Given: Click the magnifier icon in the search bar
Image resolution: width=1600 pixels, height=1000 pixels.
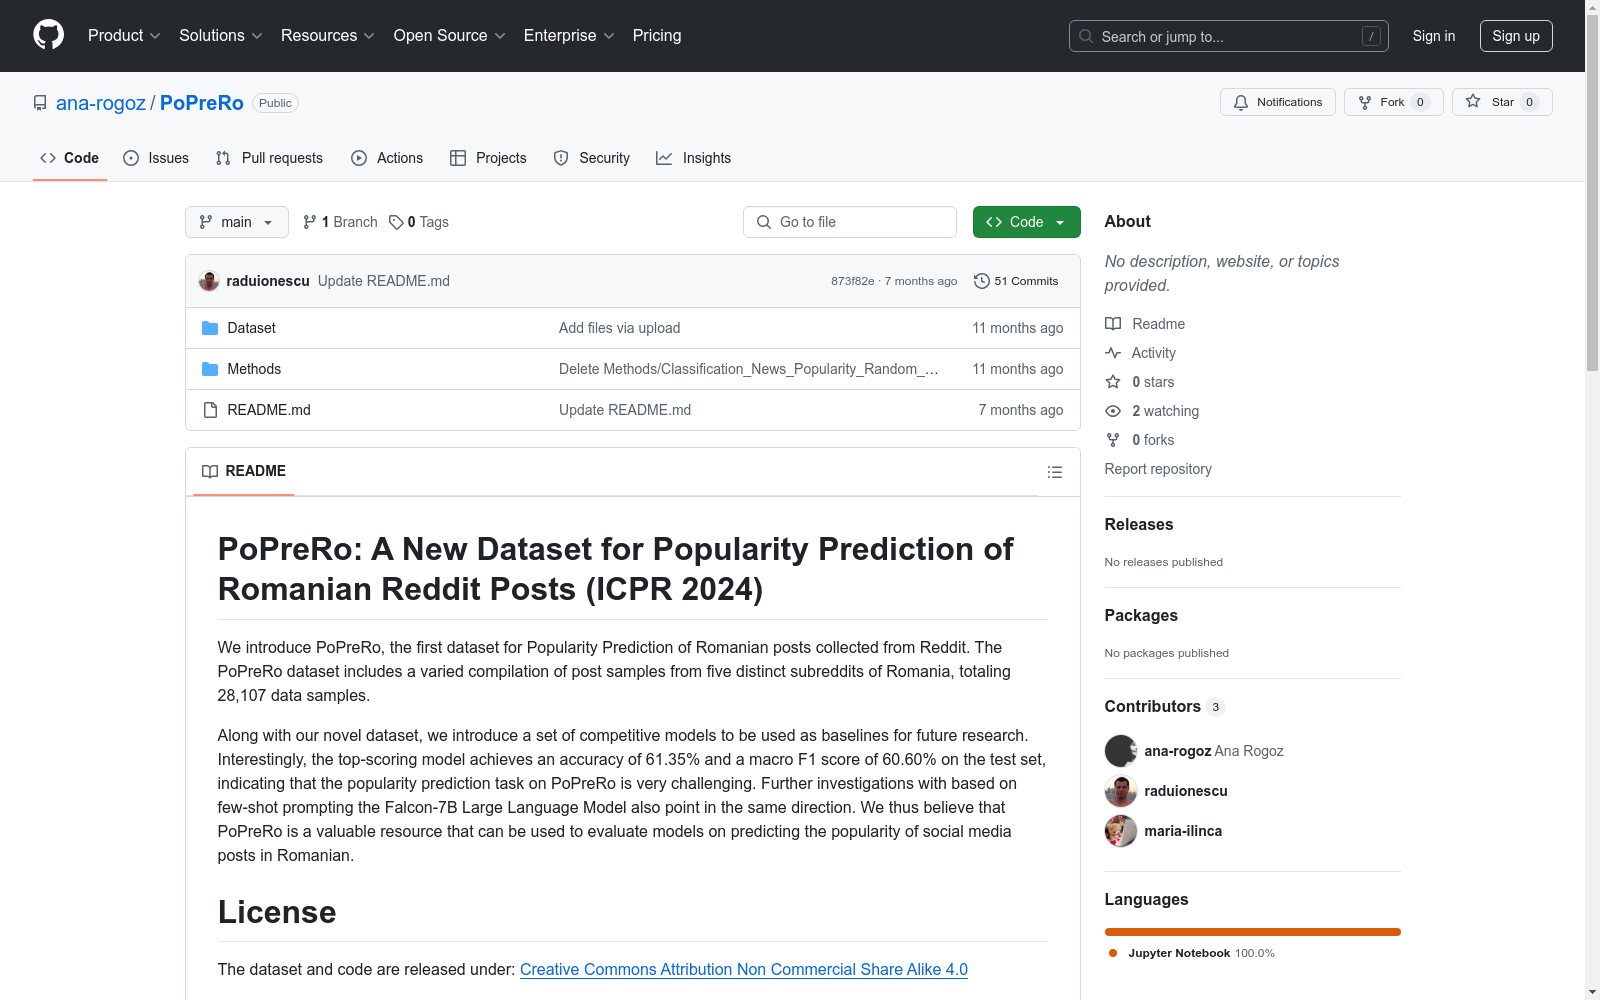Looking at the screenshot, I should pyautogui.click(x=1086, y=36).
